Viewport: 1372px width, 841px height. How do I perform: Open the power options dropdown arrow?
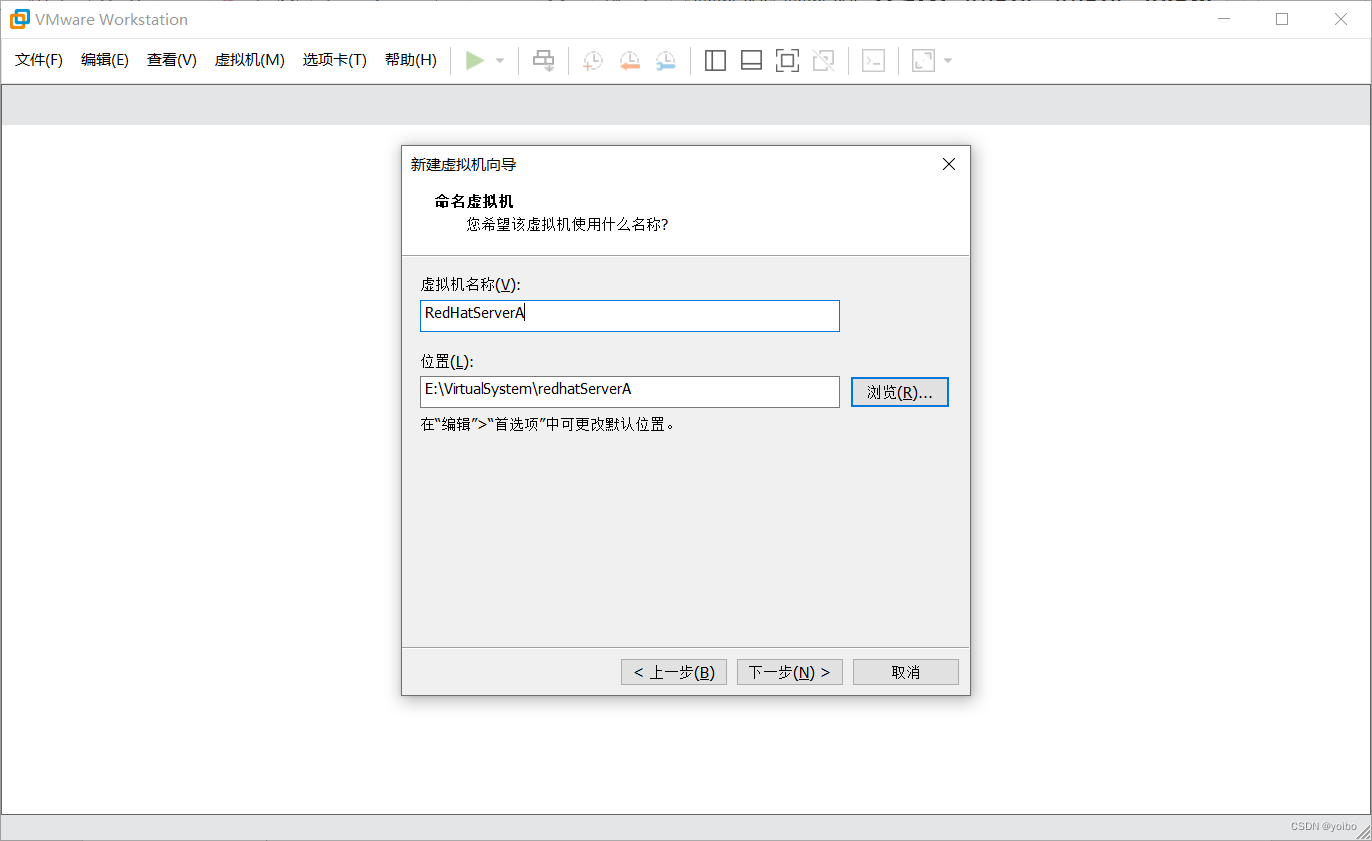point(500,61)
